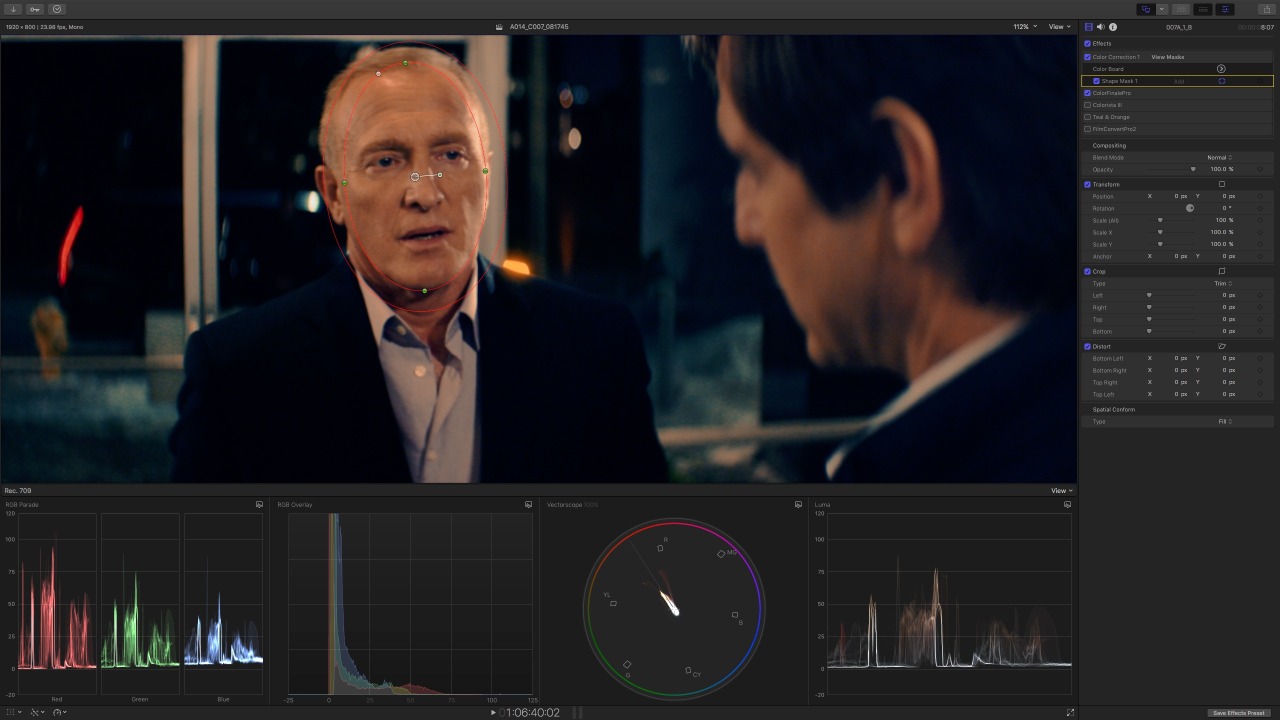
Task: Click the Crop Bottom value field
Action: 1227,331
